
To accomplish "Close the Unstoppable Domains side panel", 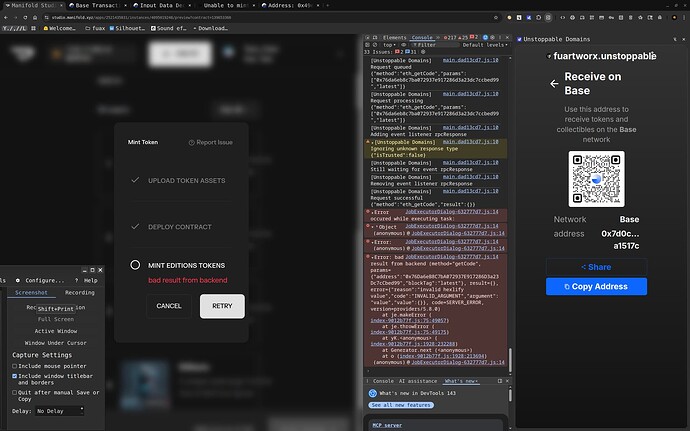I will coord(684,39).
